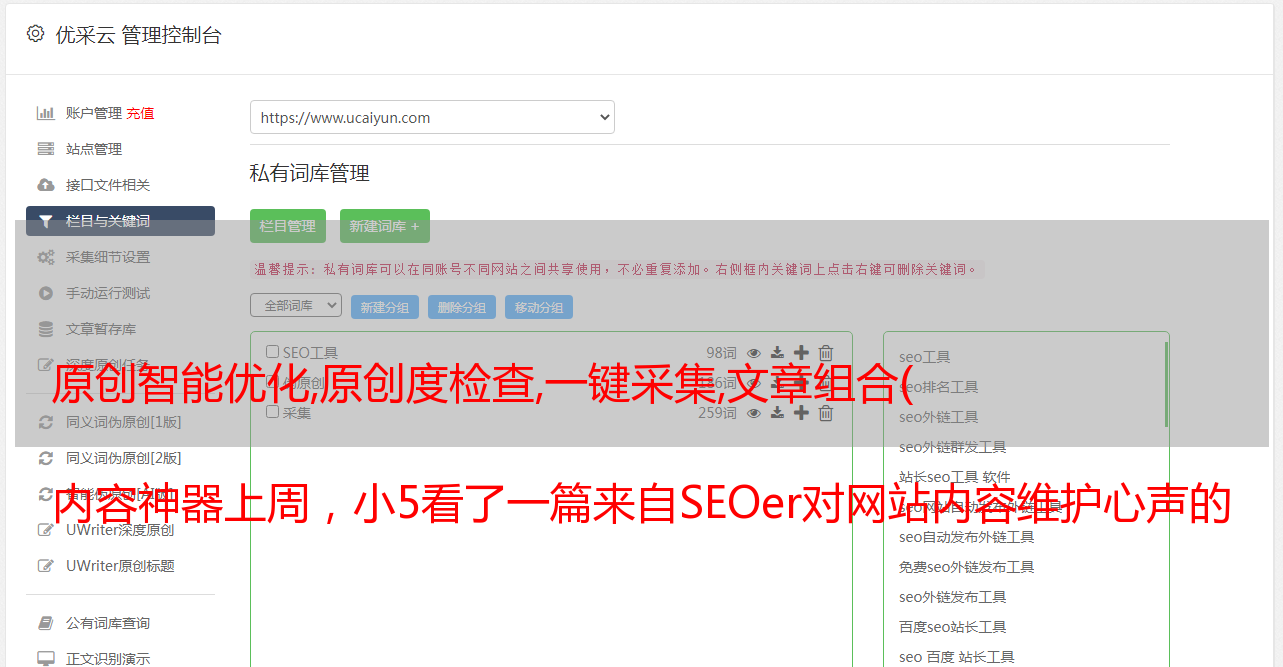1283x667 pixels.
Task: Delete the 采集 library with trash icon
Action: tap(826, 413)
